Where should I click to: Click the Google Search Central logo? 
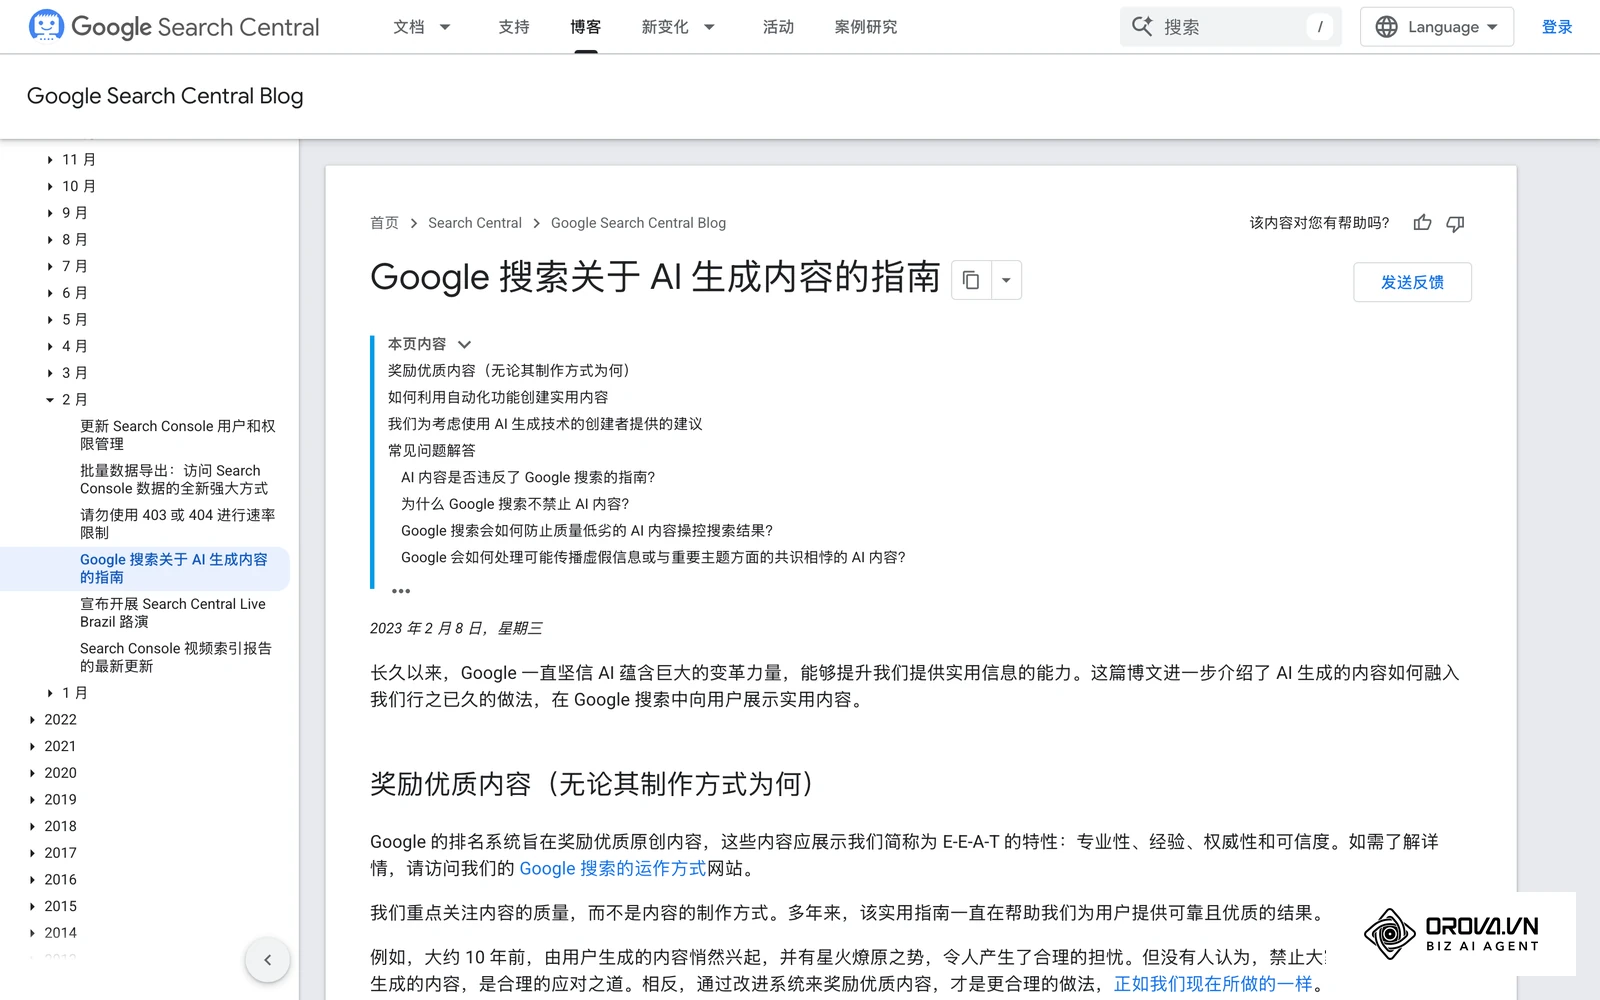pos(174,27)
